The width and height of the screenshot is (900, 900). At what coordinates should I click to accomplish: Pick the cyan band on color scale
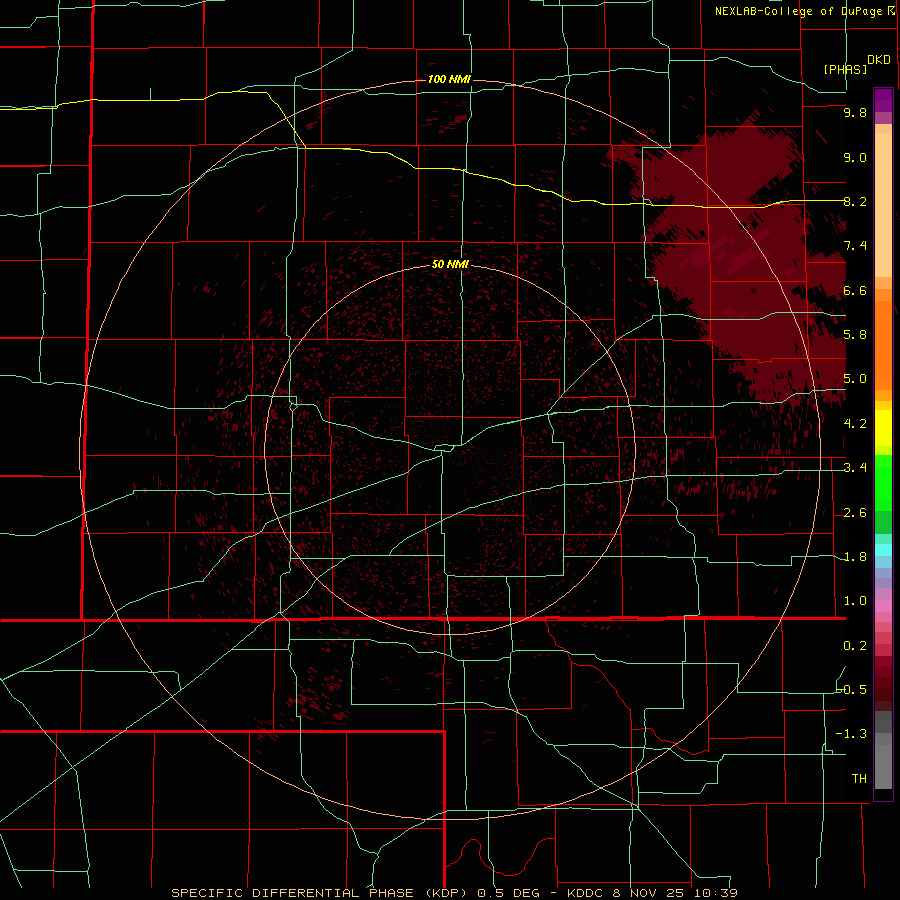(x=883, y=550)
